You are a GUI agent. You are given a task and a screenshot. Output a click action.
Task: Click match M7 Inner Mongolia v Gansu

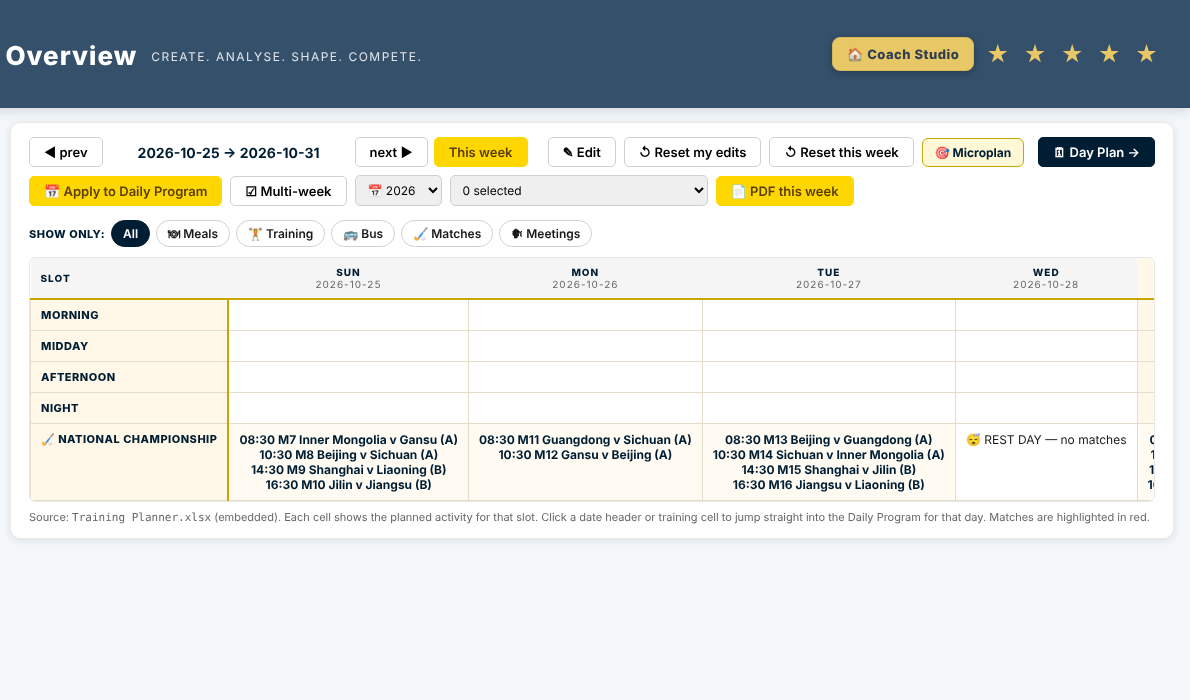[348, 440]
